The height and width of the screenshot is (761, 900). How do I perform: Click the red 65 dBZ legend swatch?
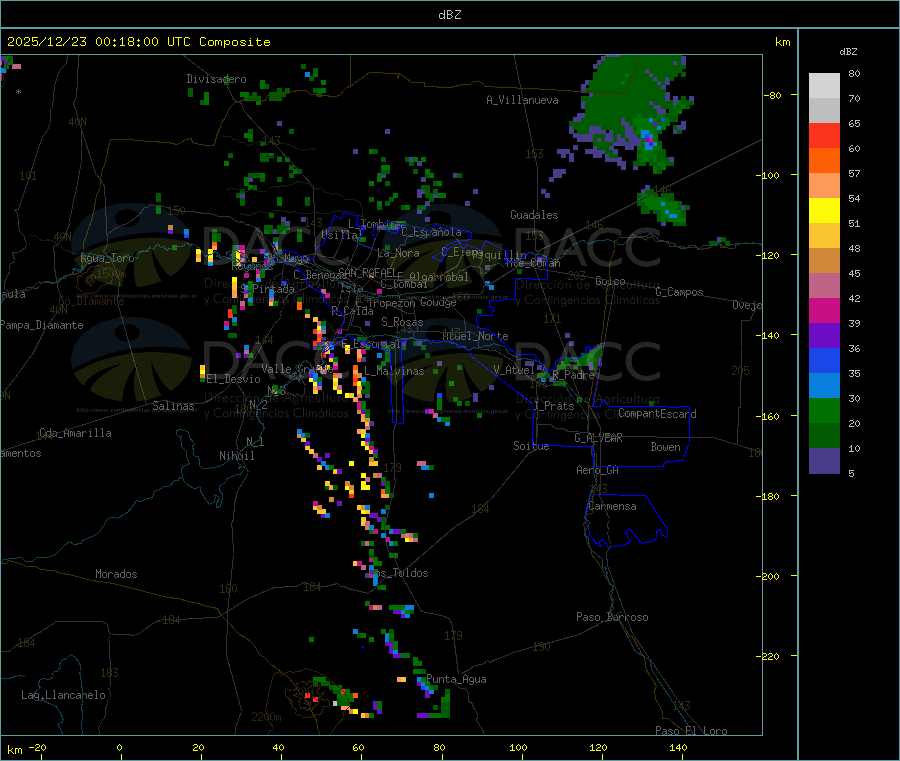(x=824, y=135)
